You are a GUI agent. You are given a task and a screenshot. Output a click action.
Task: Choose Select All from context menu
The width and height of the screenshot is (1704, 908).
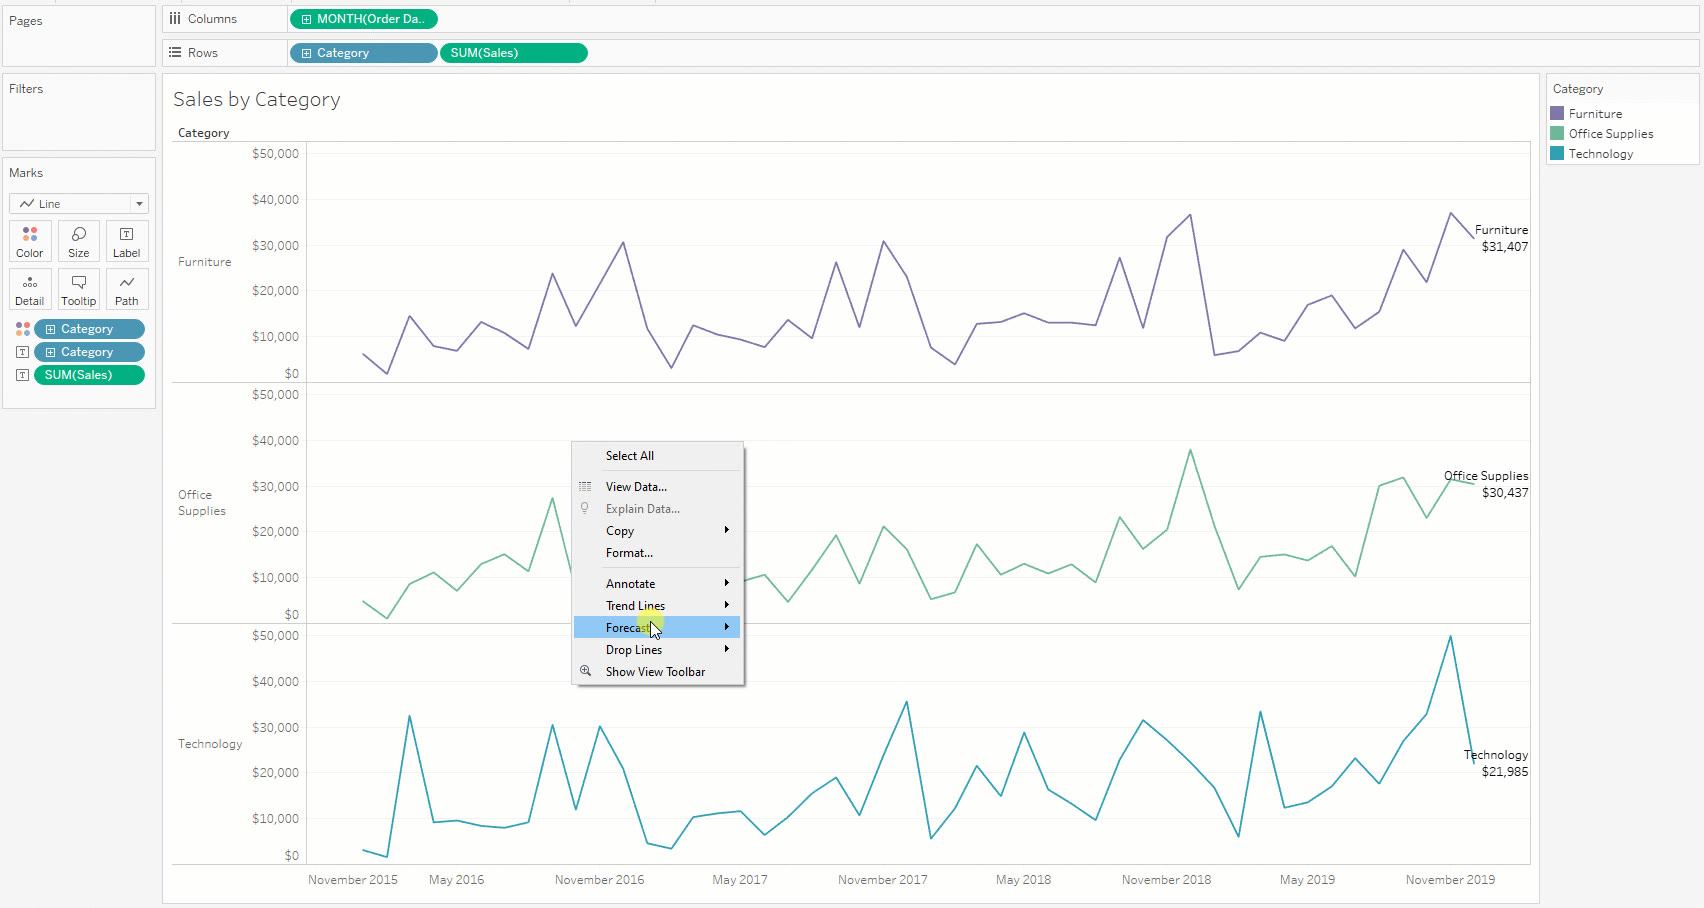[x=630, y=455]
